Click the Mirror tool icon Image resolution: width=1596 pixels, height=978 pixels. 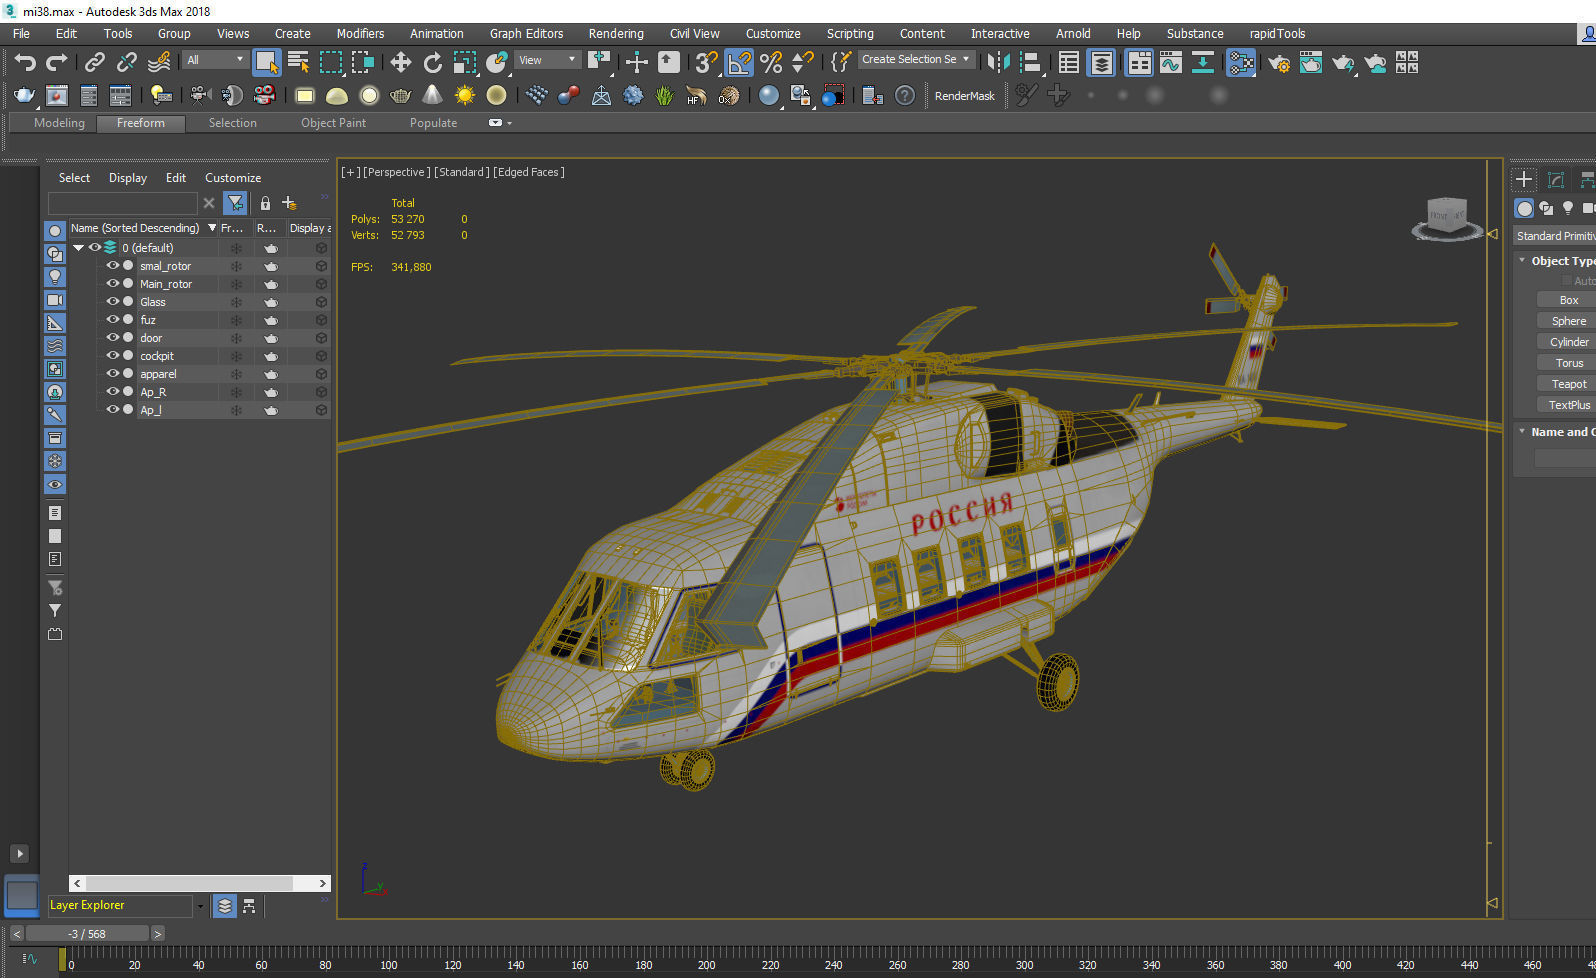(998, 63)
